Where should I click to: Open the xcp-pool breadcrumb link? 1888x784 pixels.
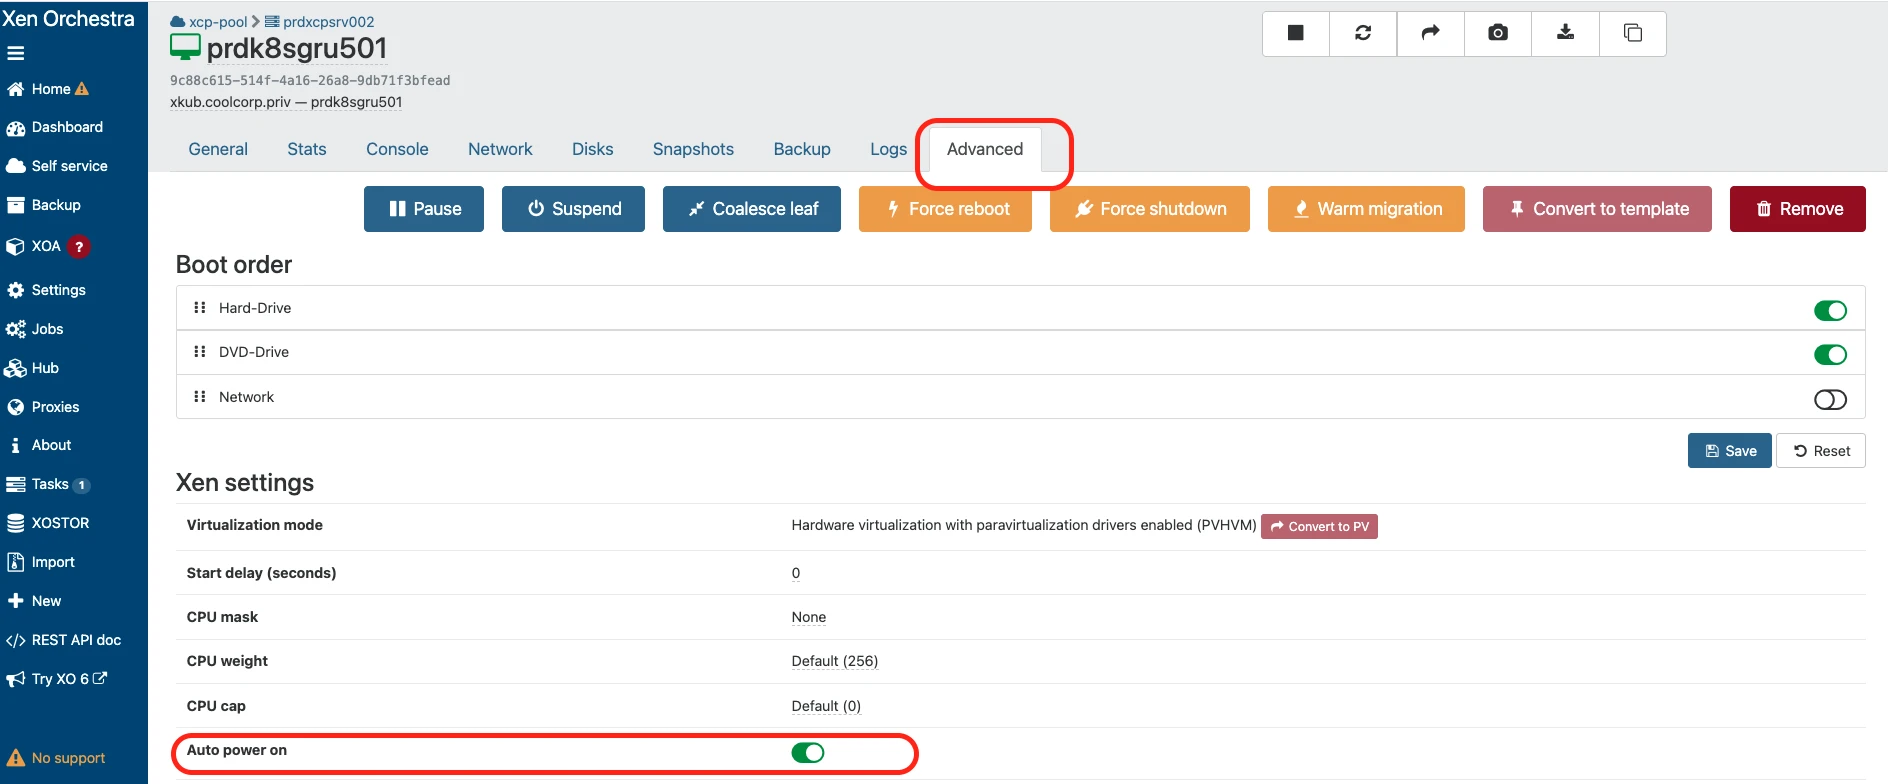pyautogui.click(x=209, y=22)
